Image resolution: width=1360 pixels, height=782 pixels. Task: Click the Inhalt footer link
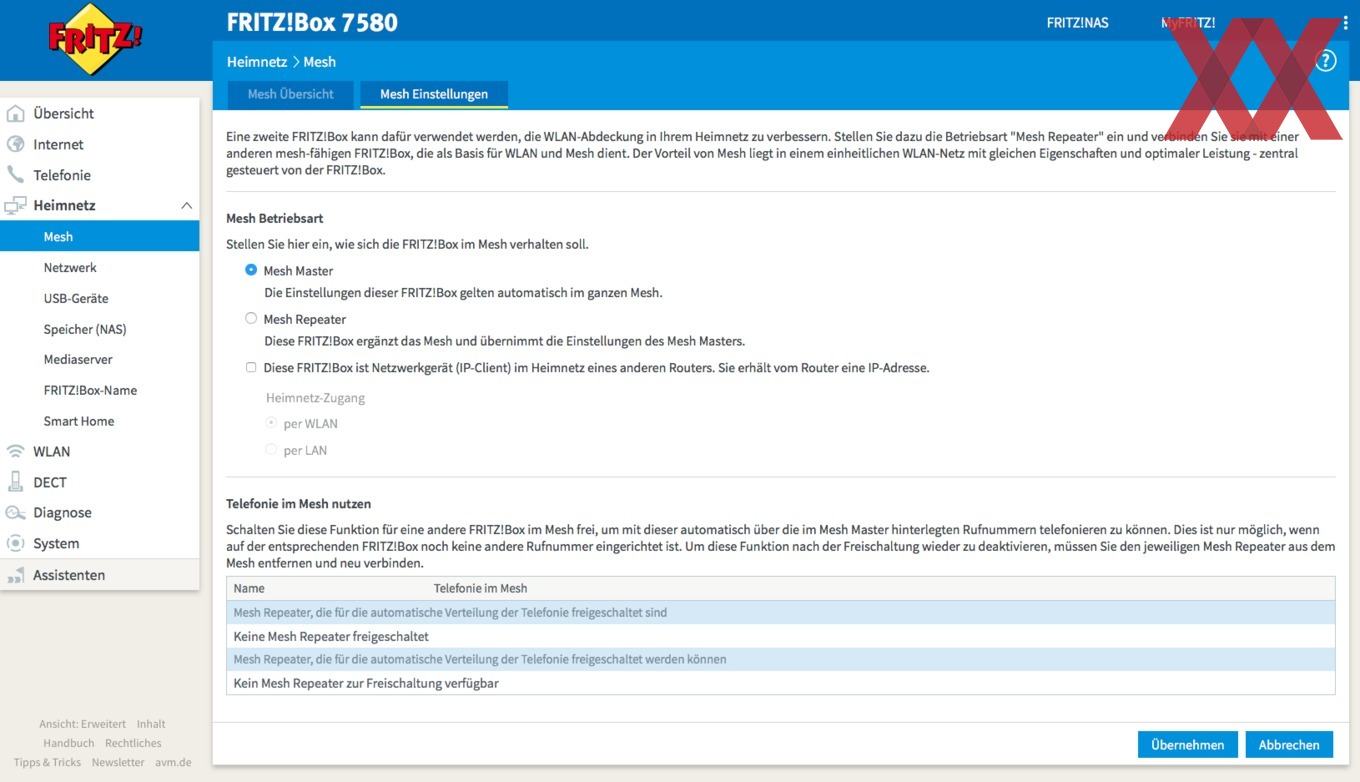coord(151,724)
